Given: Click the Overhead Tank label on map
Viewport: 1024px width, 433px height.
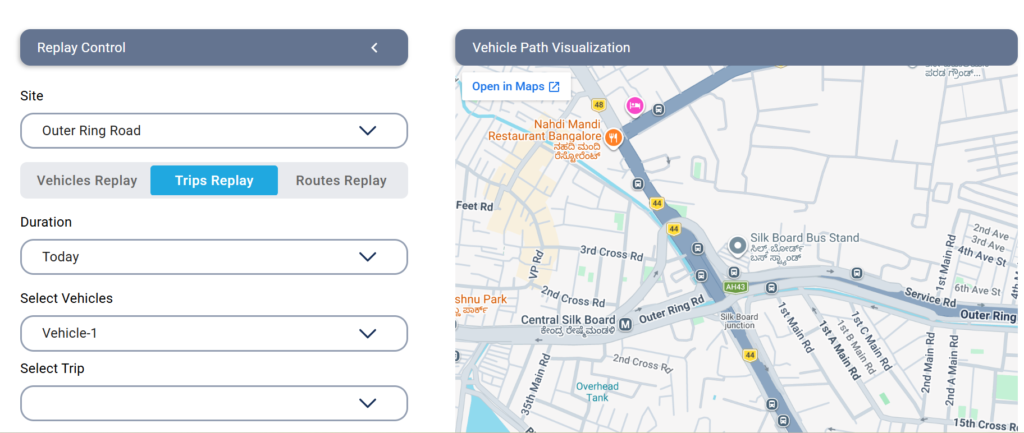Looking at the screenshot, I should pyautogui.click(x=597, y=392).
